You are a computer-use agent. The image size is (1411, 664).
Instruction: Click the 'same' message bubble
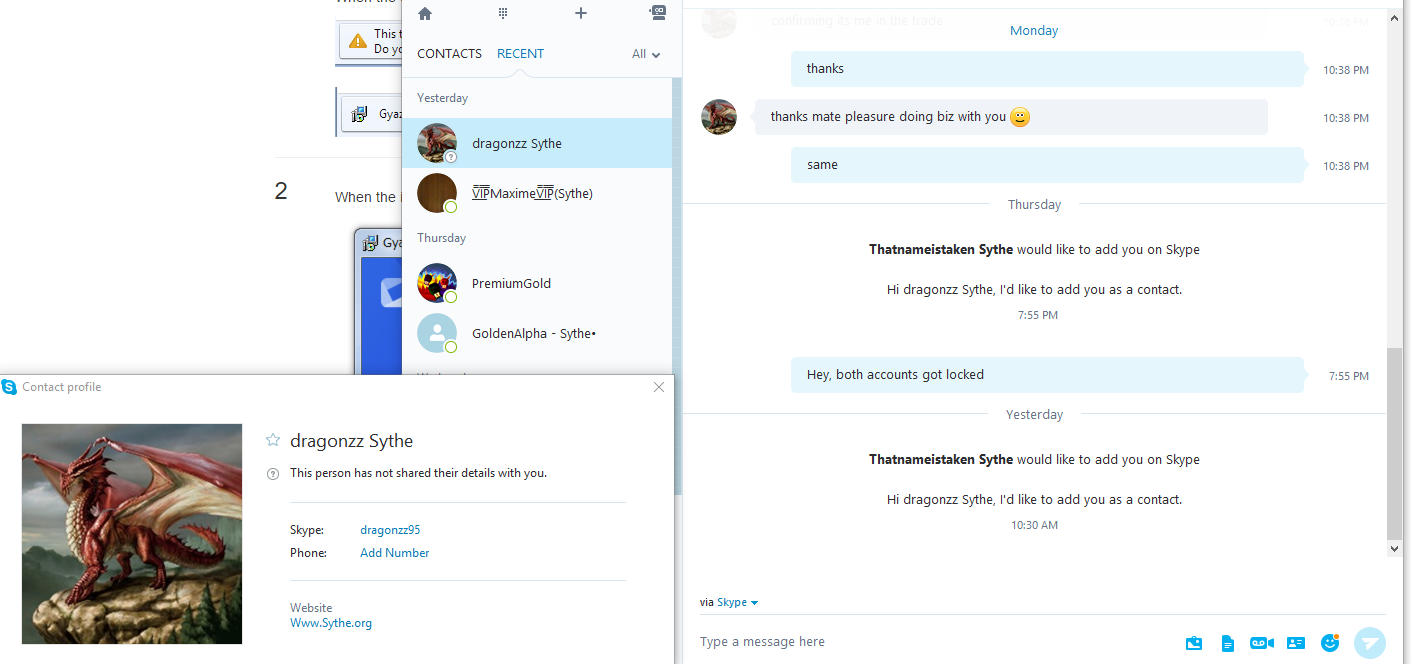pos(1047,165)
